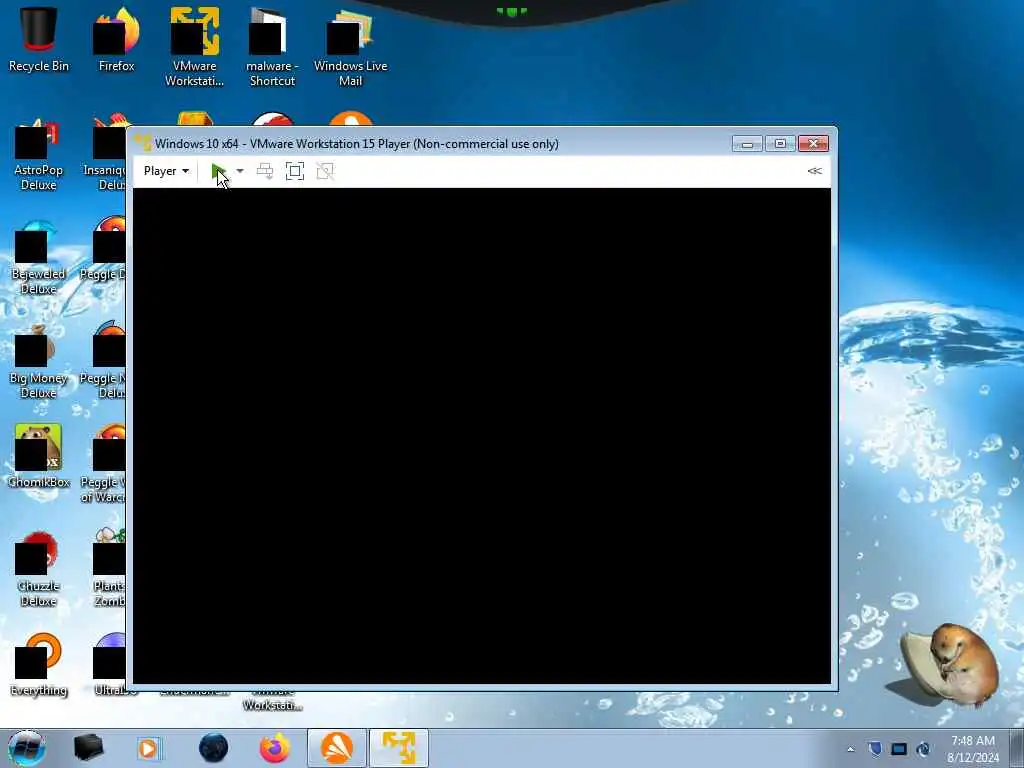Select the ChomikBox desktop icon

39,456
